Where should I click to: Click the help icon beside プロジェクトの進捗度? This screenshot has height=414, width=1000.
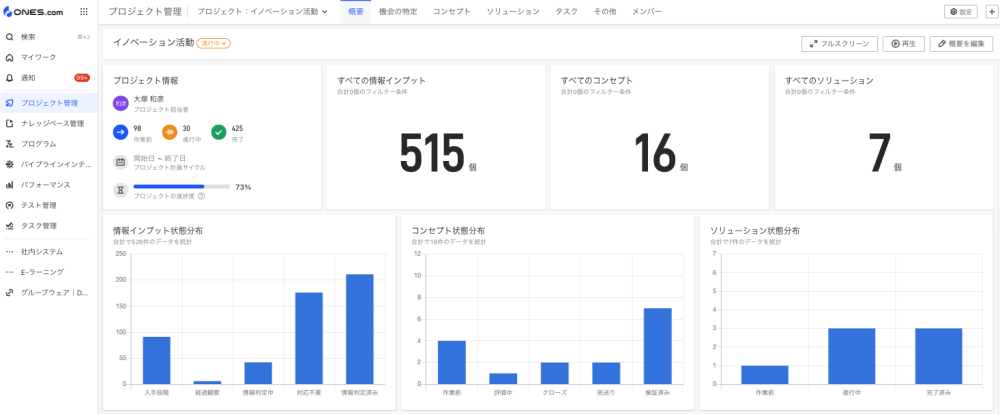[201, 196]
